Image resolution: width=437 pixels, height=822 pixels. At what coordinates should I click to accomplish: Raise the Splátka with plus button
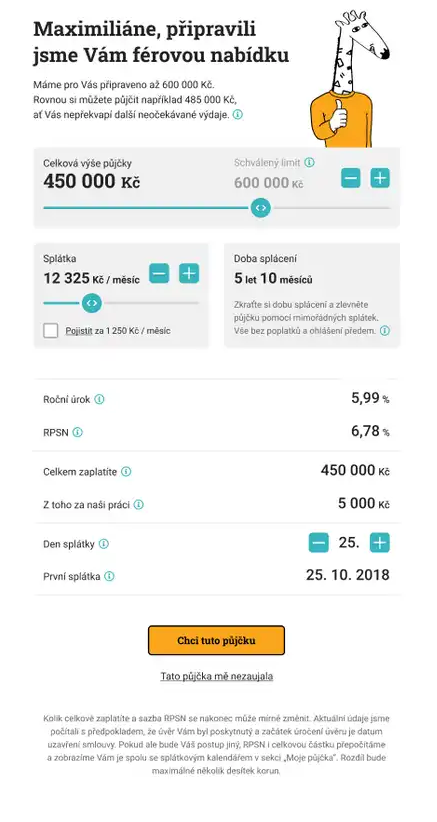tap(189, 273)
